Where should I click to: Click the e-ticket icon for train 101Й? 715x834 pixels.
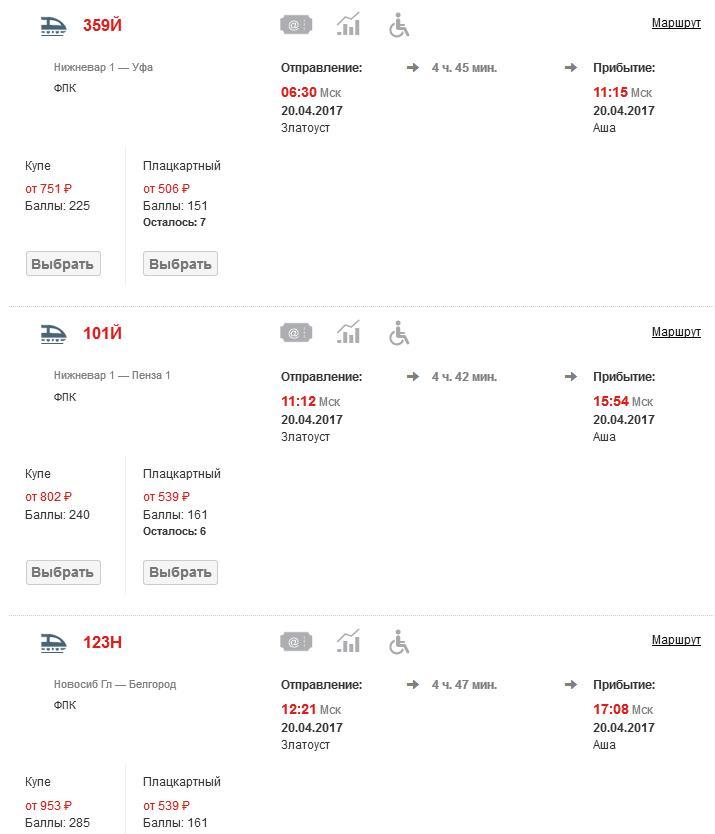296,333
